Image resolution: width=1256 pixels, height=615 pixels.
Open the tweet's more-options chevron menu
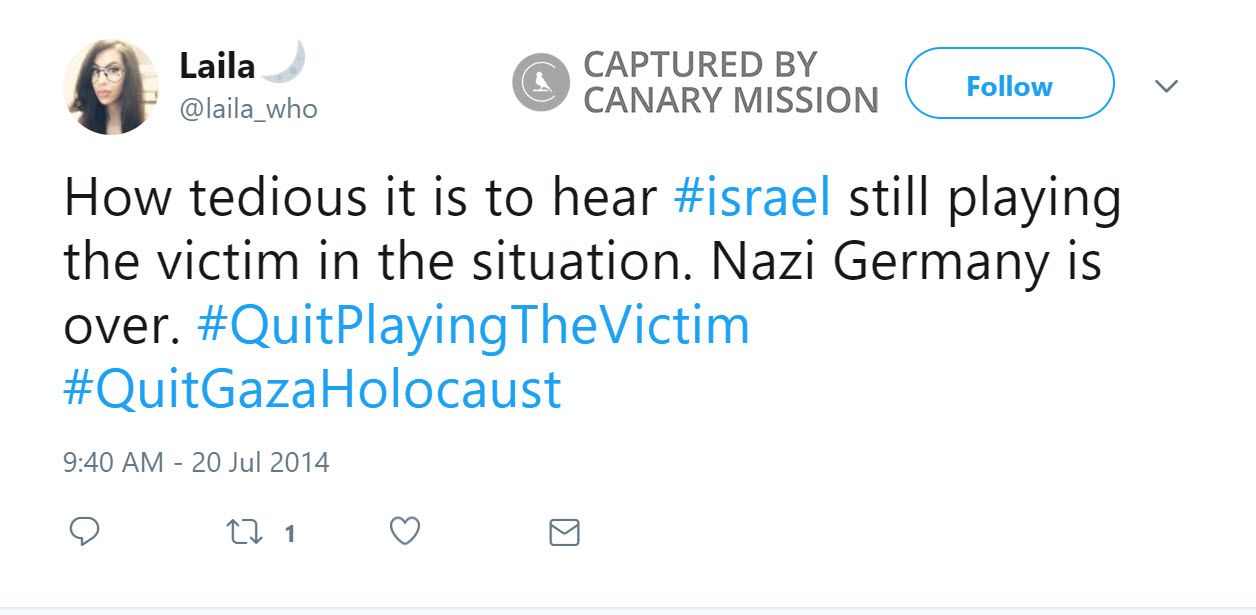(x=1166, y=86)
